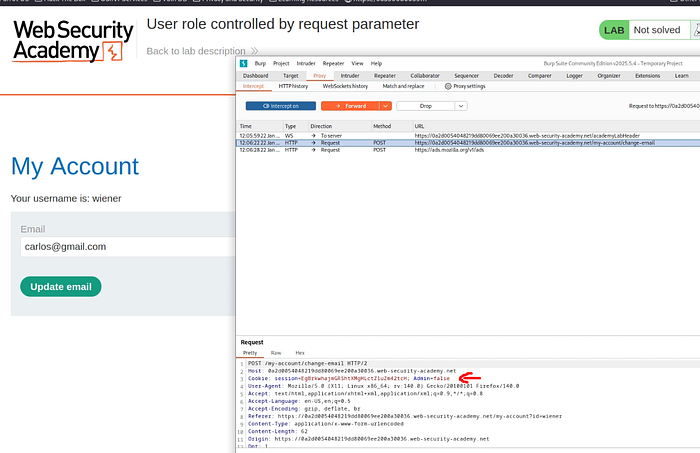700x453 pixels.
Task: Forward the intercepted request
Action: click(350, 106)
